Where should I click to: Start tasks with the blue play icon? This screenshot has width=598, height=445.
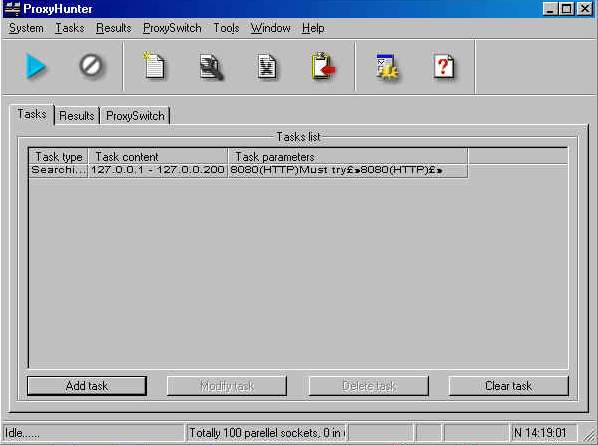(x=36, y=66)
